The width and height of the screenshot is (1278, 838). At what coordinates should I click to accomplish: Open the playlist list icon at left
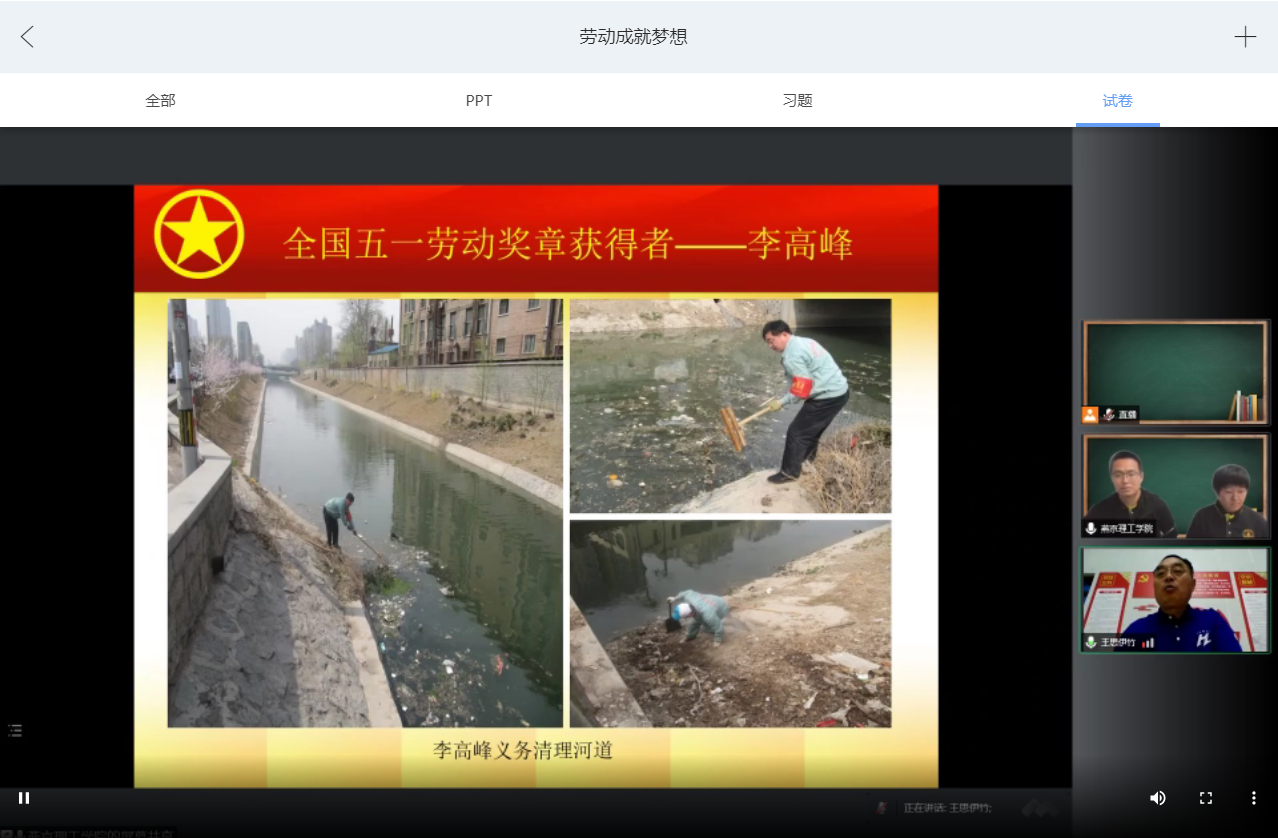click(15, 730)
